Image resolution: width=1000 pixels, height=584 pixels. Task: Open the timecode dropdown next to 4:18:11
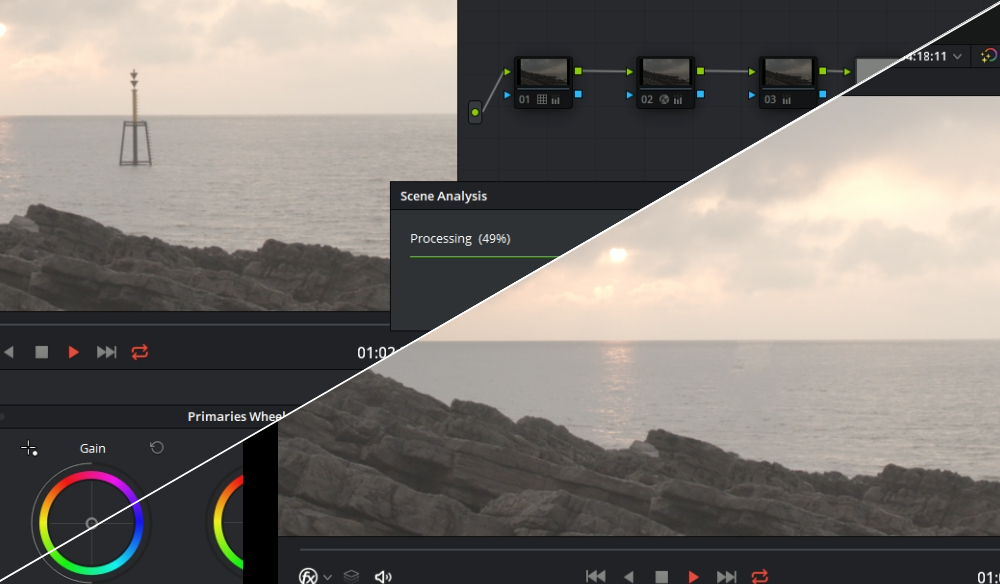click(955, 57)
